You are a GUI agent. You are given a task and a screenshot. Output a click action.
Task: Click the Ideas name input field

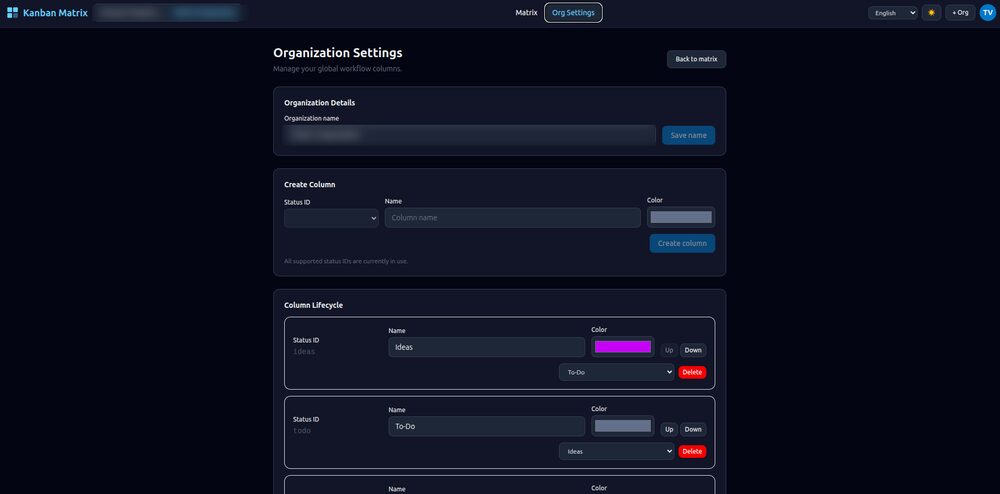pyautogui.click(x=487, y=347)
